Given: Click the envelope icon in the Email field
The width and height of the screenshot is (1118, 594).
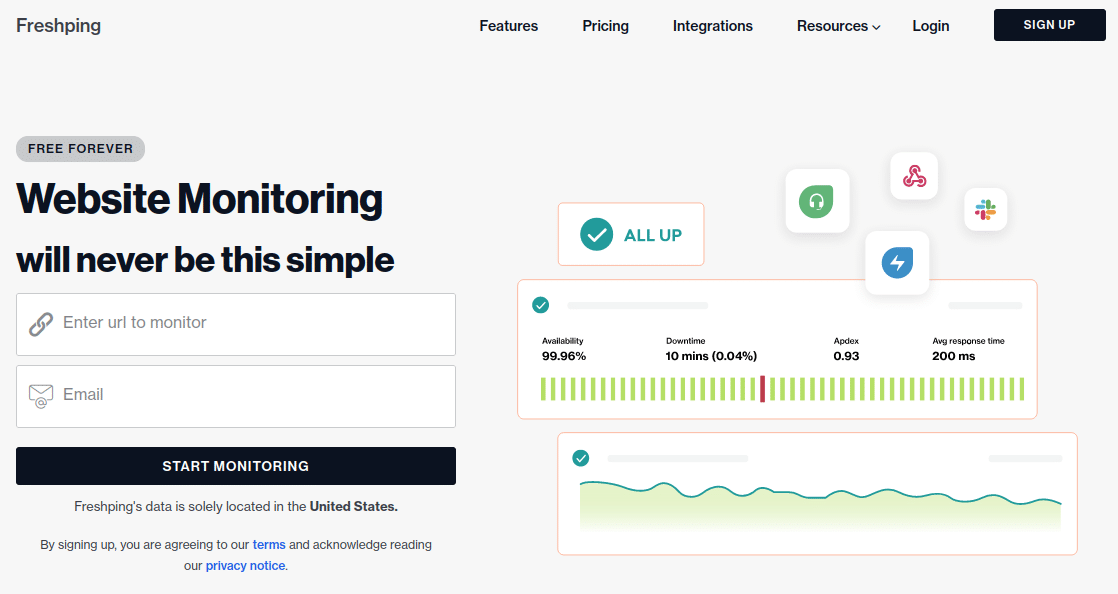Looking at the screenshot, I should [x=41, y=396].
